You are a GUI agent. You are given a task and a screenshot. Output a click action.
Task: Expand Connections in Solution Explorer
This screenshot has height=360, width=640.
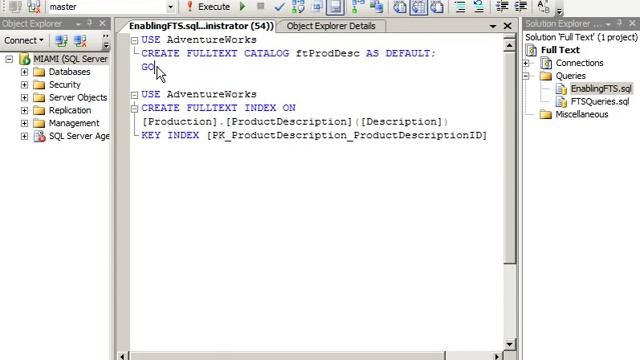(x=526, y=63)
